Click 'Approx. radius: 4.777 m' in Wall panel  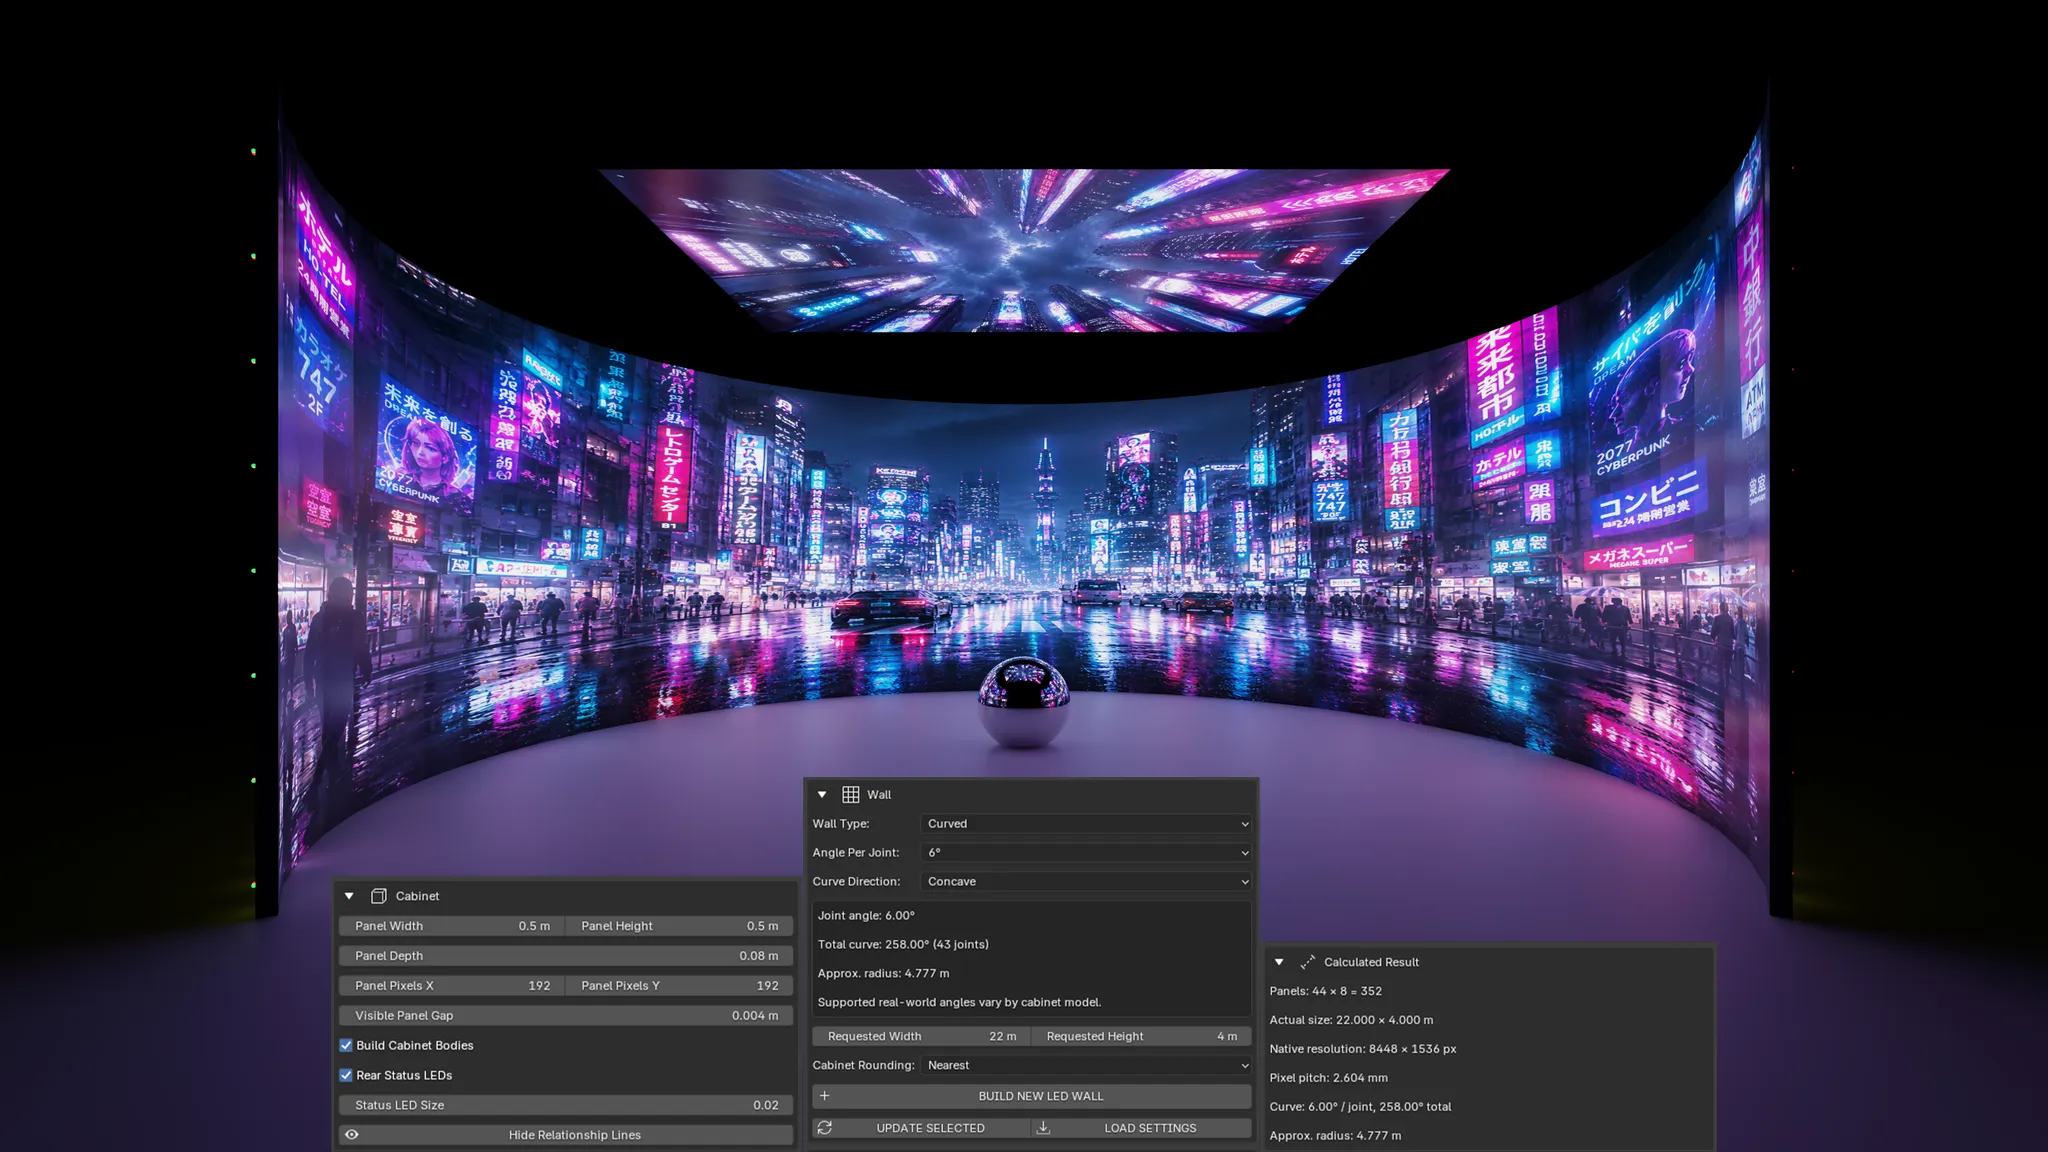(884, 974)
